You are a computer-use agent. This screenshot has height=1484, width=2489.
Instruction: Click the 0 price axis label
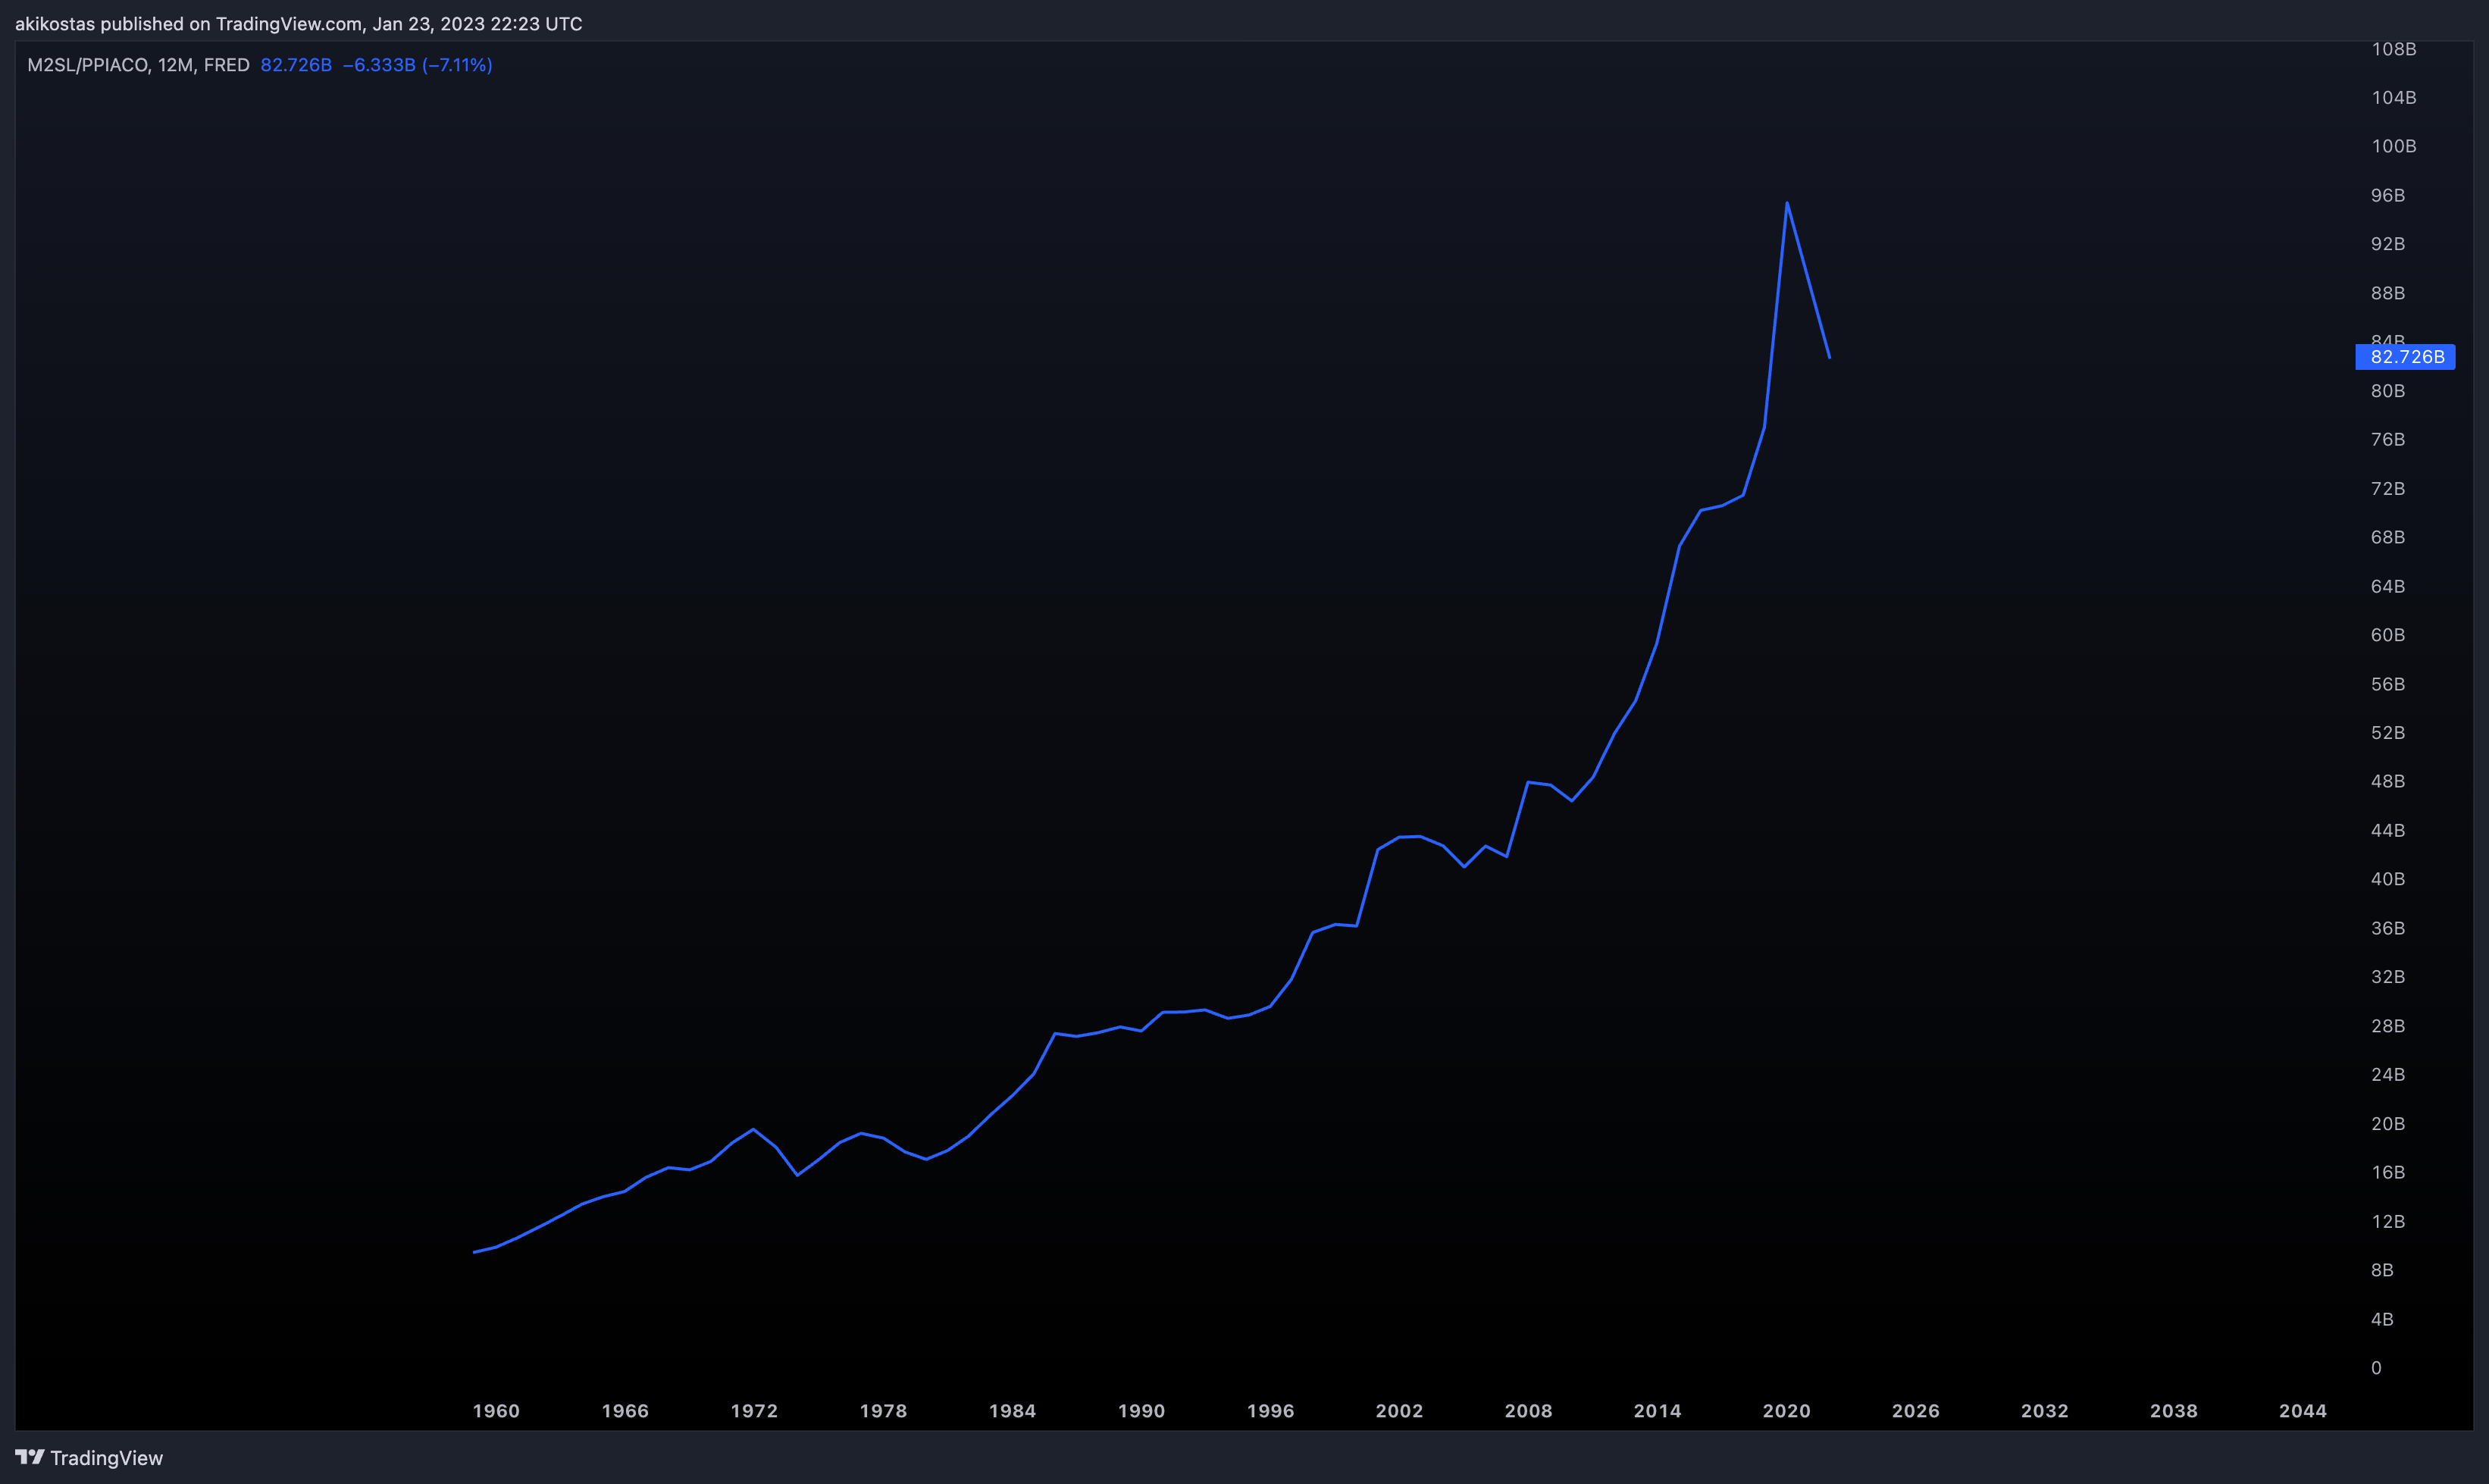pyautogui.click(x=2376, y=1368)
